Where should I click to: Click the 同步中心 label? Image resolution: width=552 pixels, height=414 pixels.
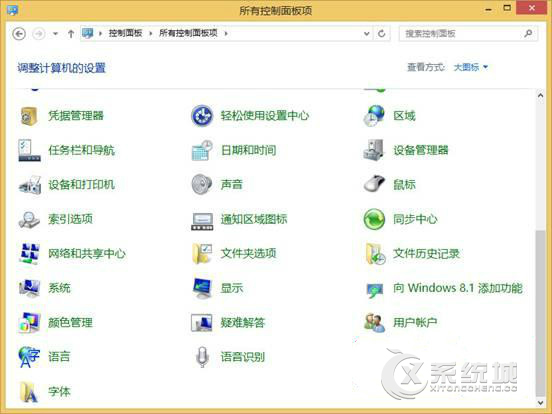coord(415,219)
